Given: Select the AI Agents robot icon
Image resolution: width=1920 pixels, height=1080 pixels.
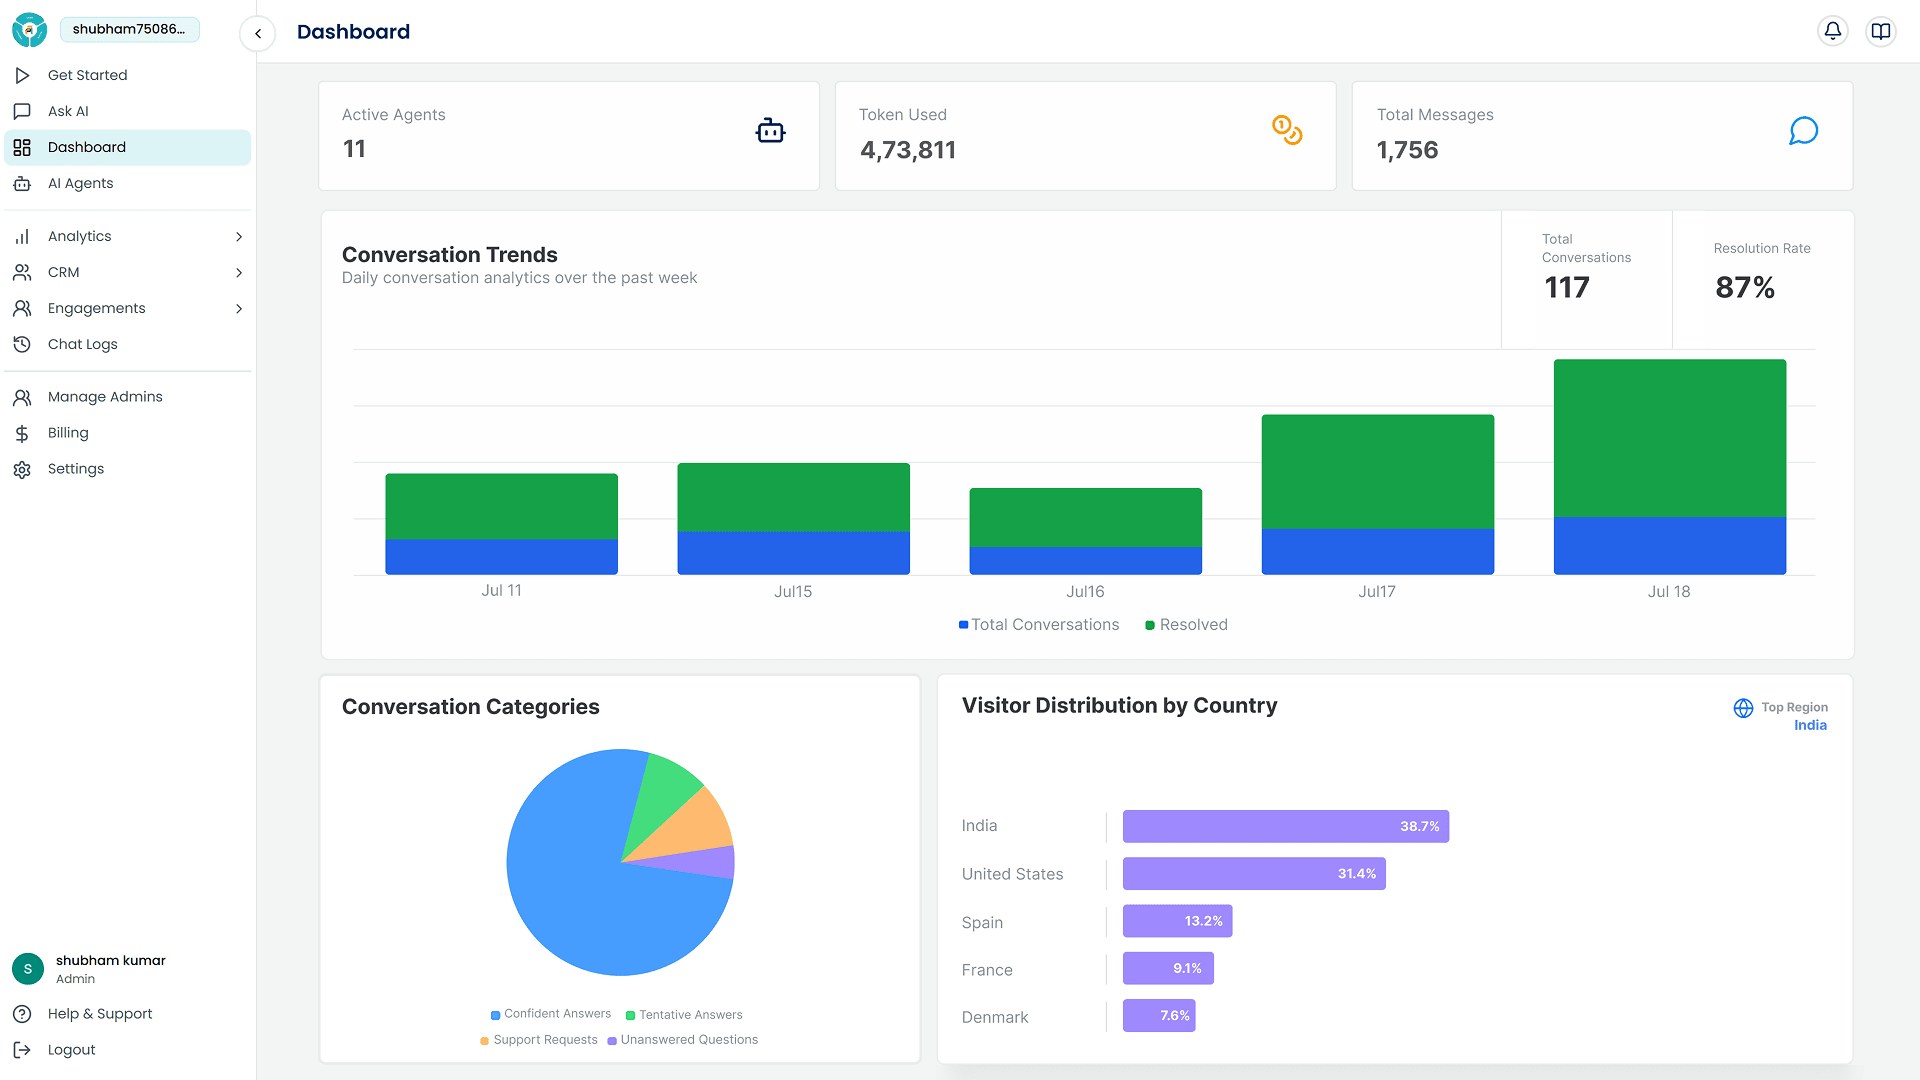Looking at the screenshot, I should click(22, 183).
